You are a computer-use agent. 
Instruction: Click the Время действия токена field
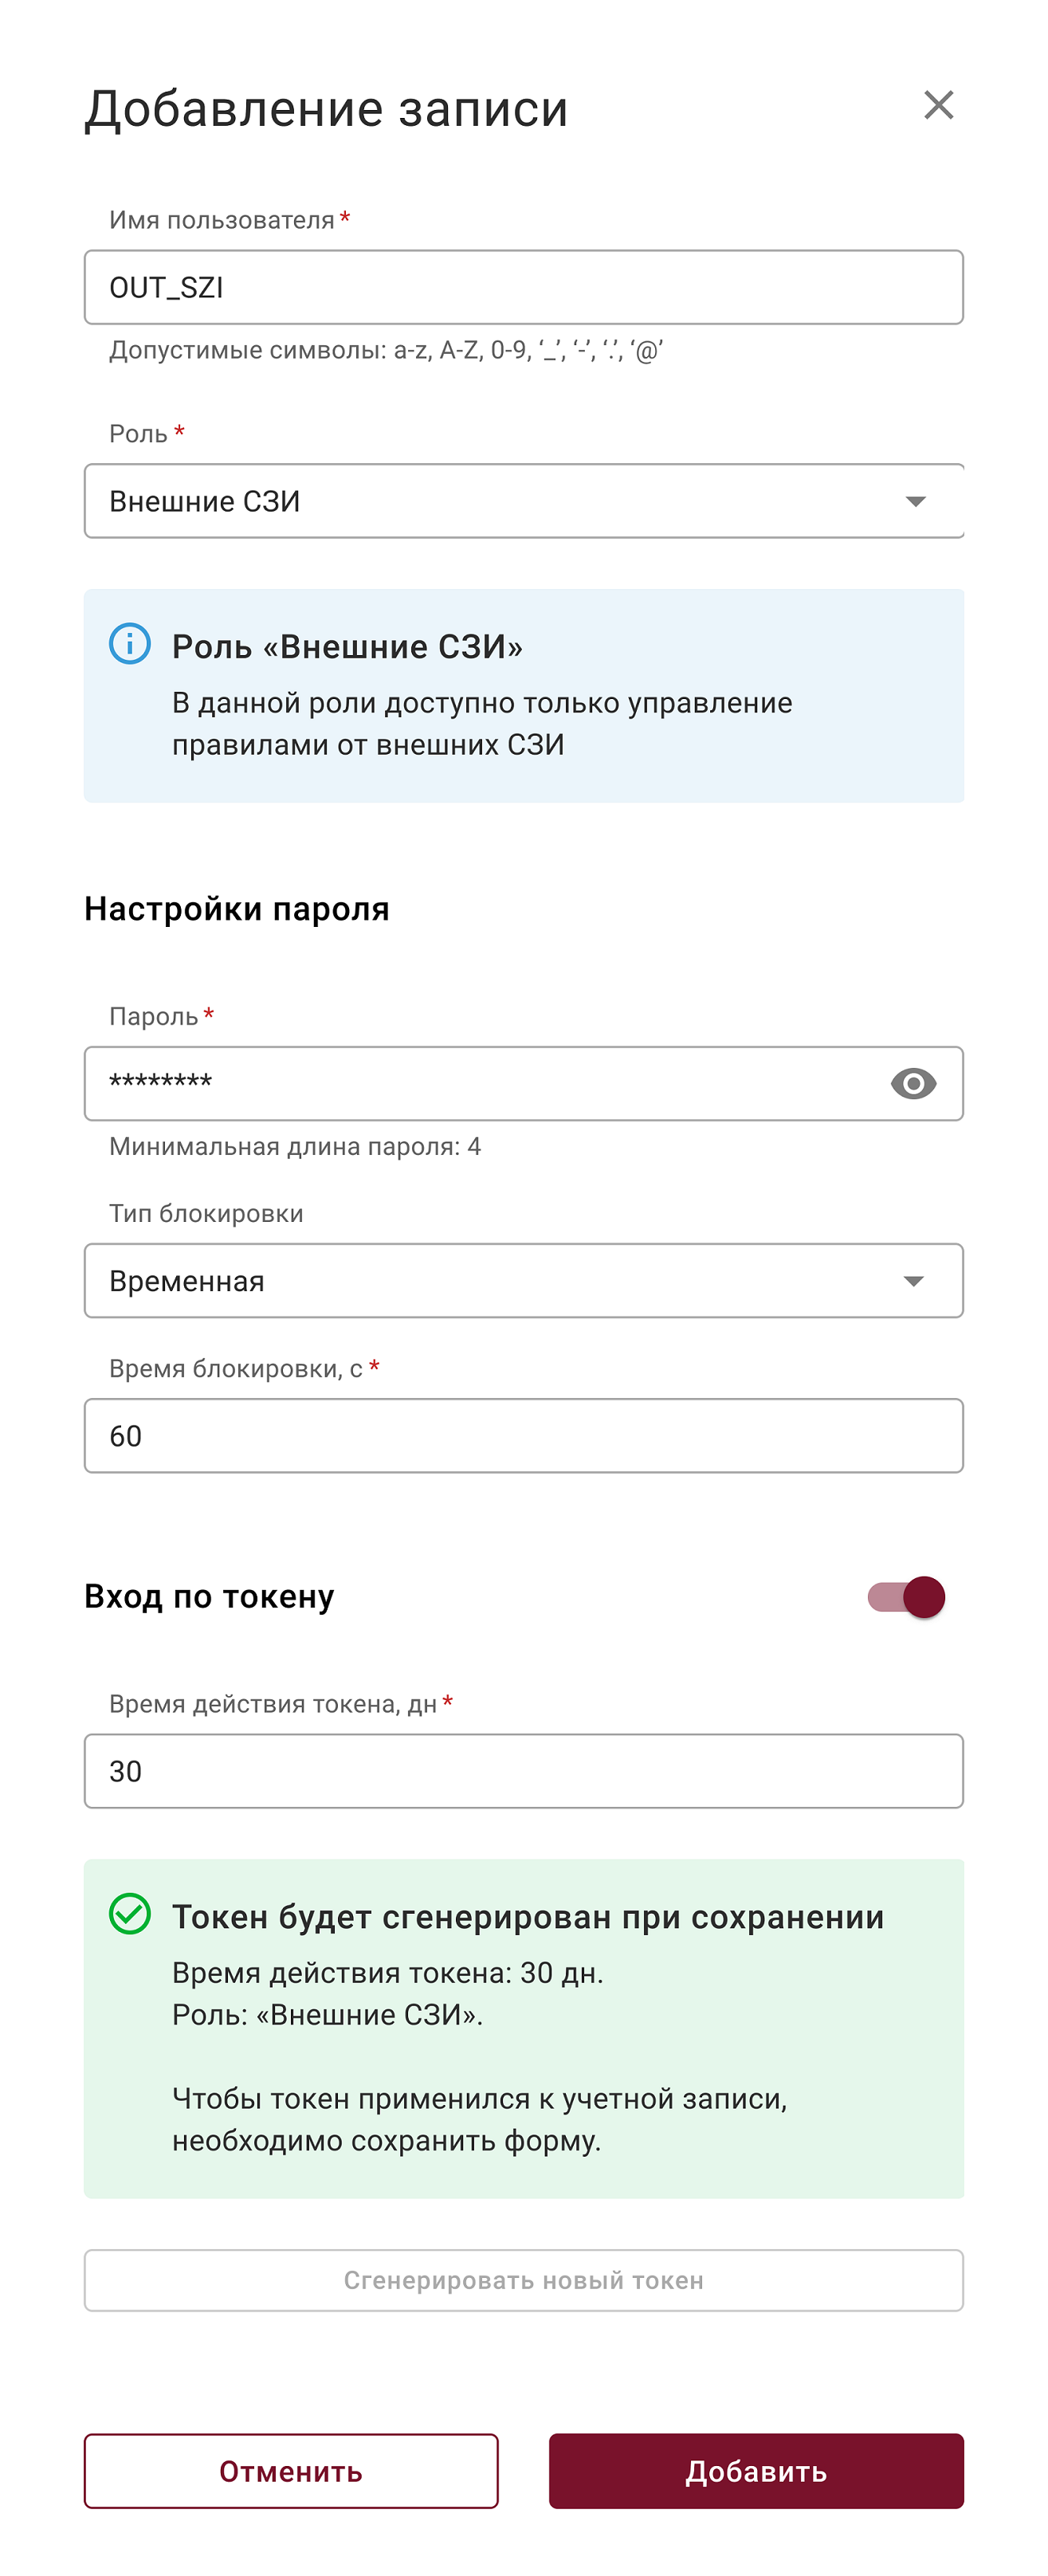coord(523,1771)
